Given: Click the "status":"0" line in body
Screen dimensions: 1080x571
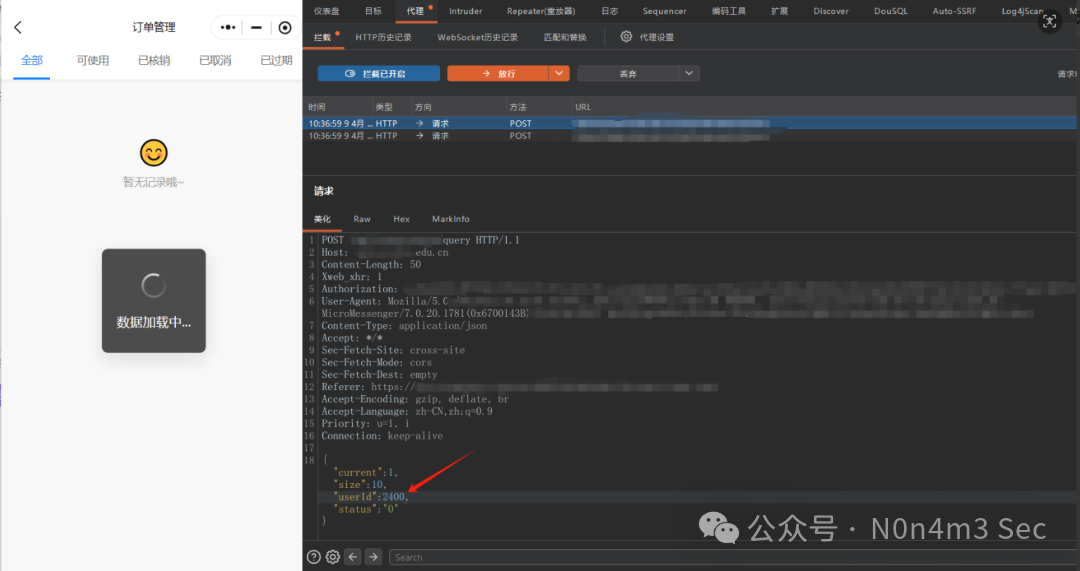Looking at the screenshot, I should pos(366,509).
